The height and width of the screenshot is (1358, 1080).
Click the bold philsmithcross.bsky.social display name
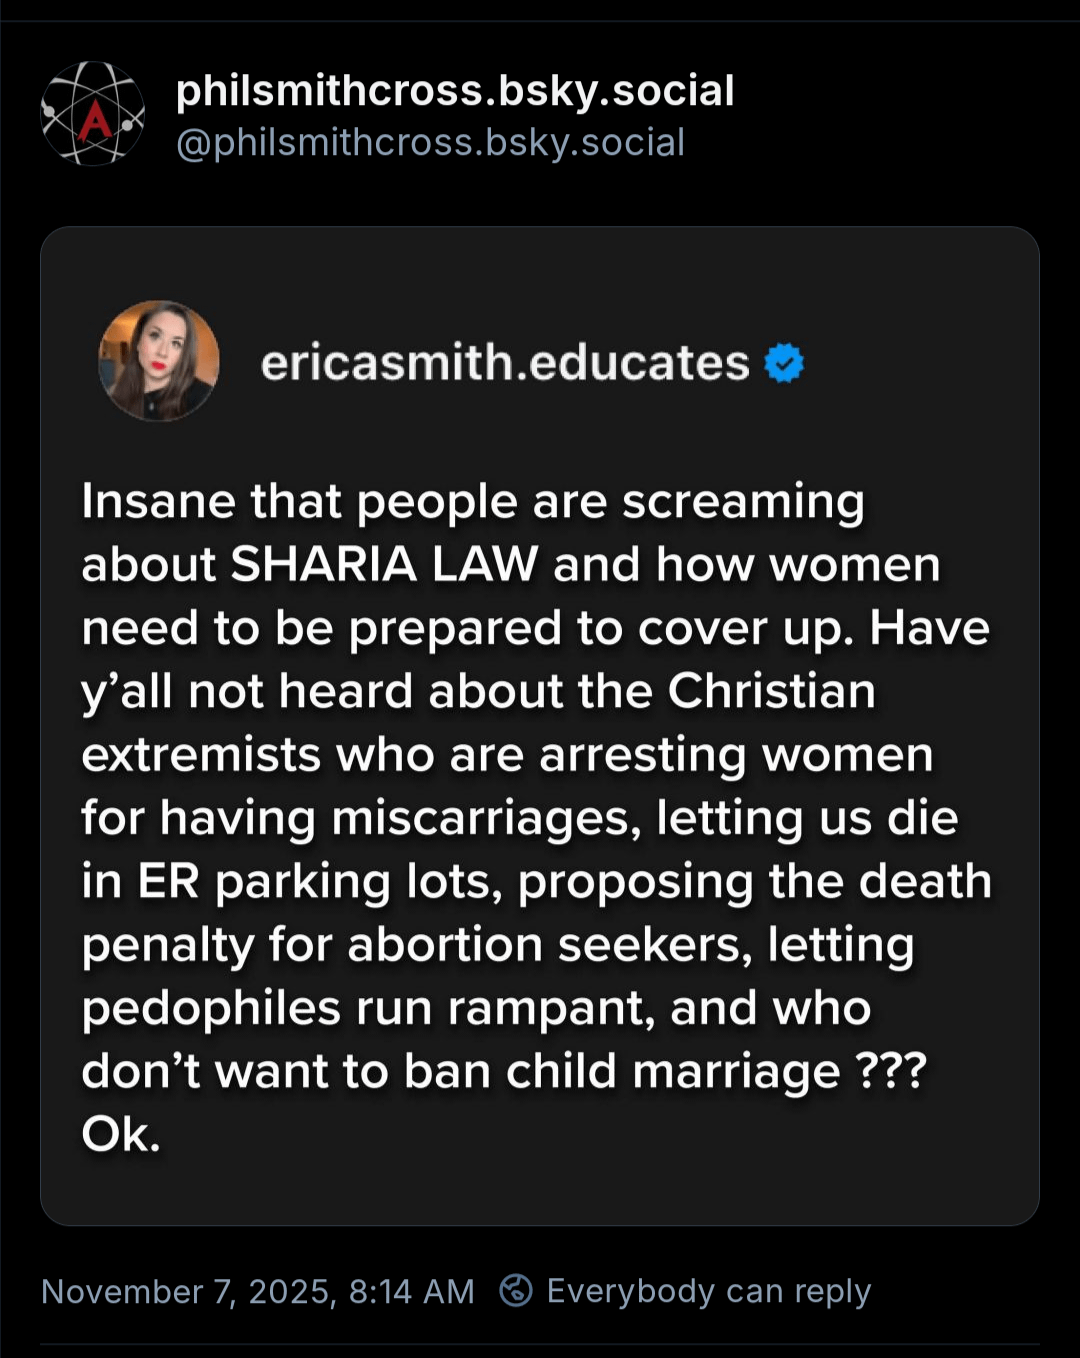pyautogui.click(x=455, y=91)
